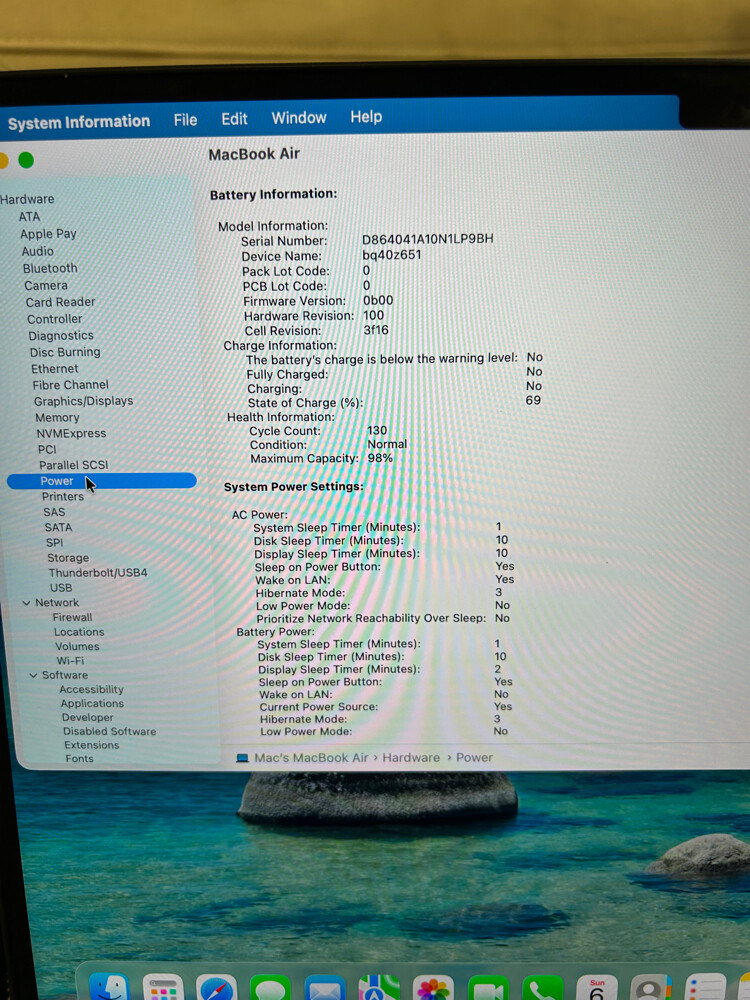Select Firewall under Network
The width and height of the screenshot is (750, 1000).
[x=73, y=617]
